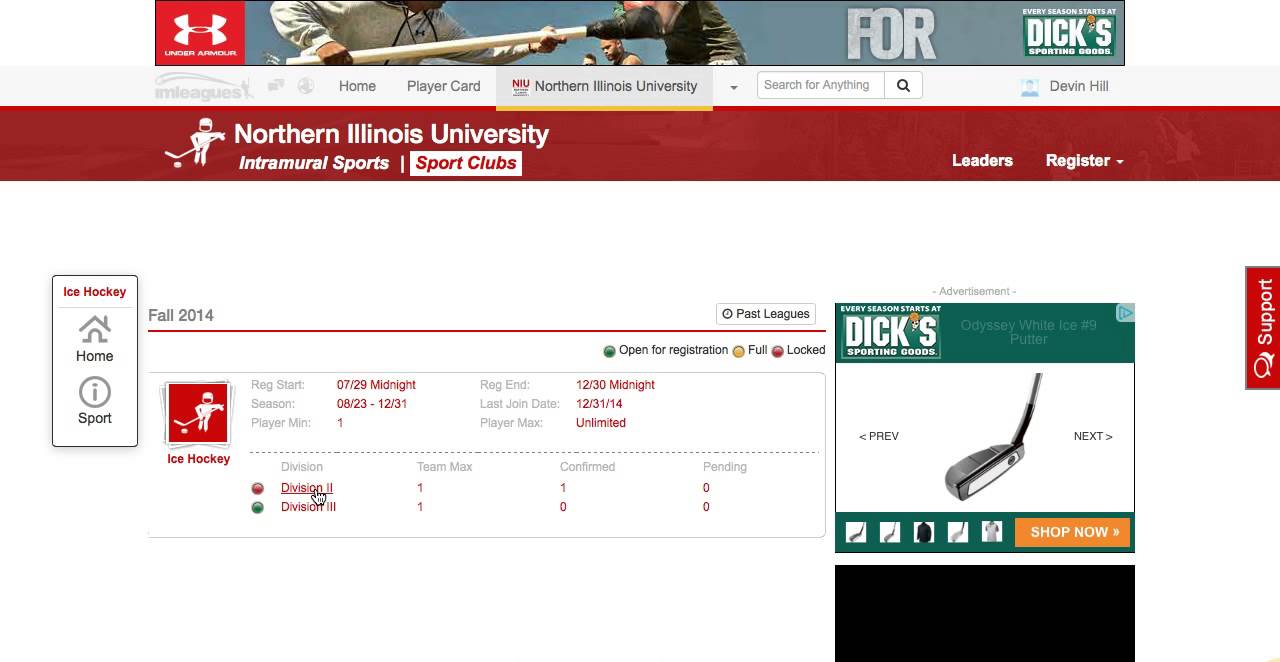Click the SHOP NOW button in the ad

1073,532
